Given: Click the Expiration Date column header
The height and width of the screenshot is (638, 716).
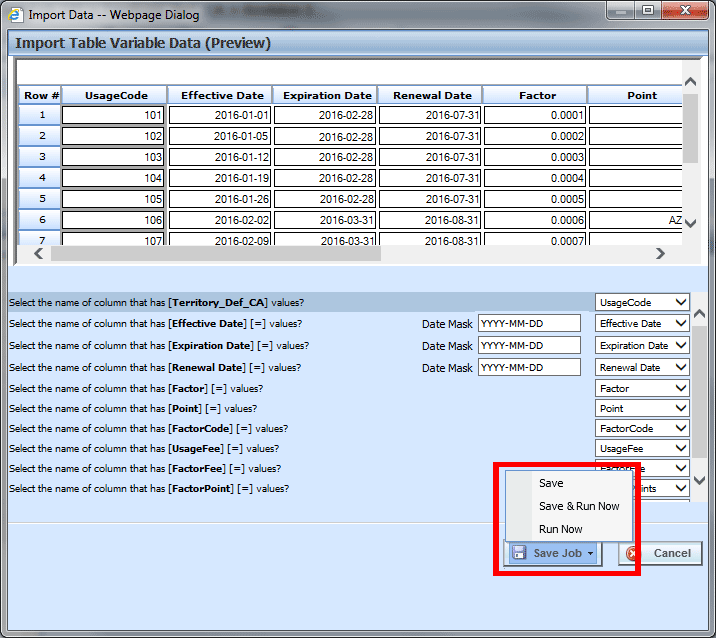Looking at the screenshot, I should [325, 95].
